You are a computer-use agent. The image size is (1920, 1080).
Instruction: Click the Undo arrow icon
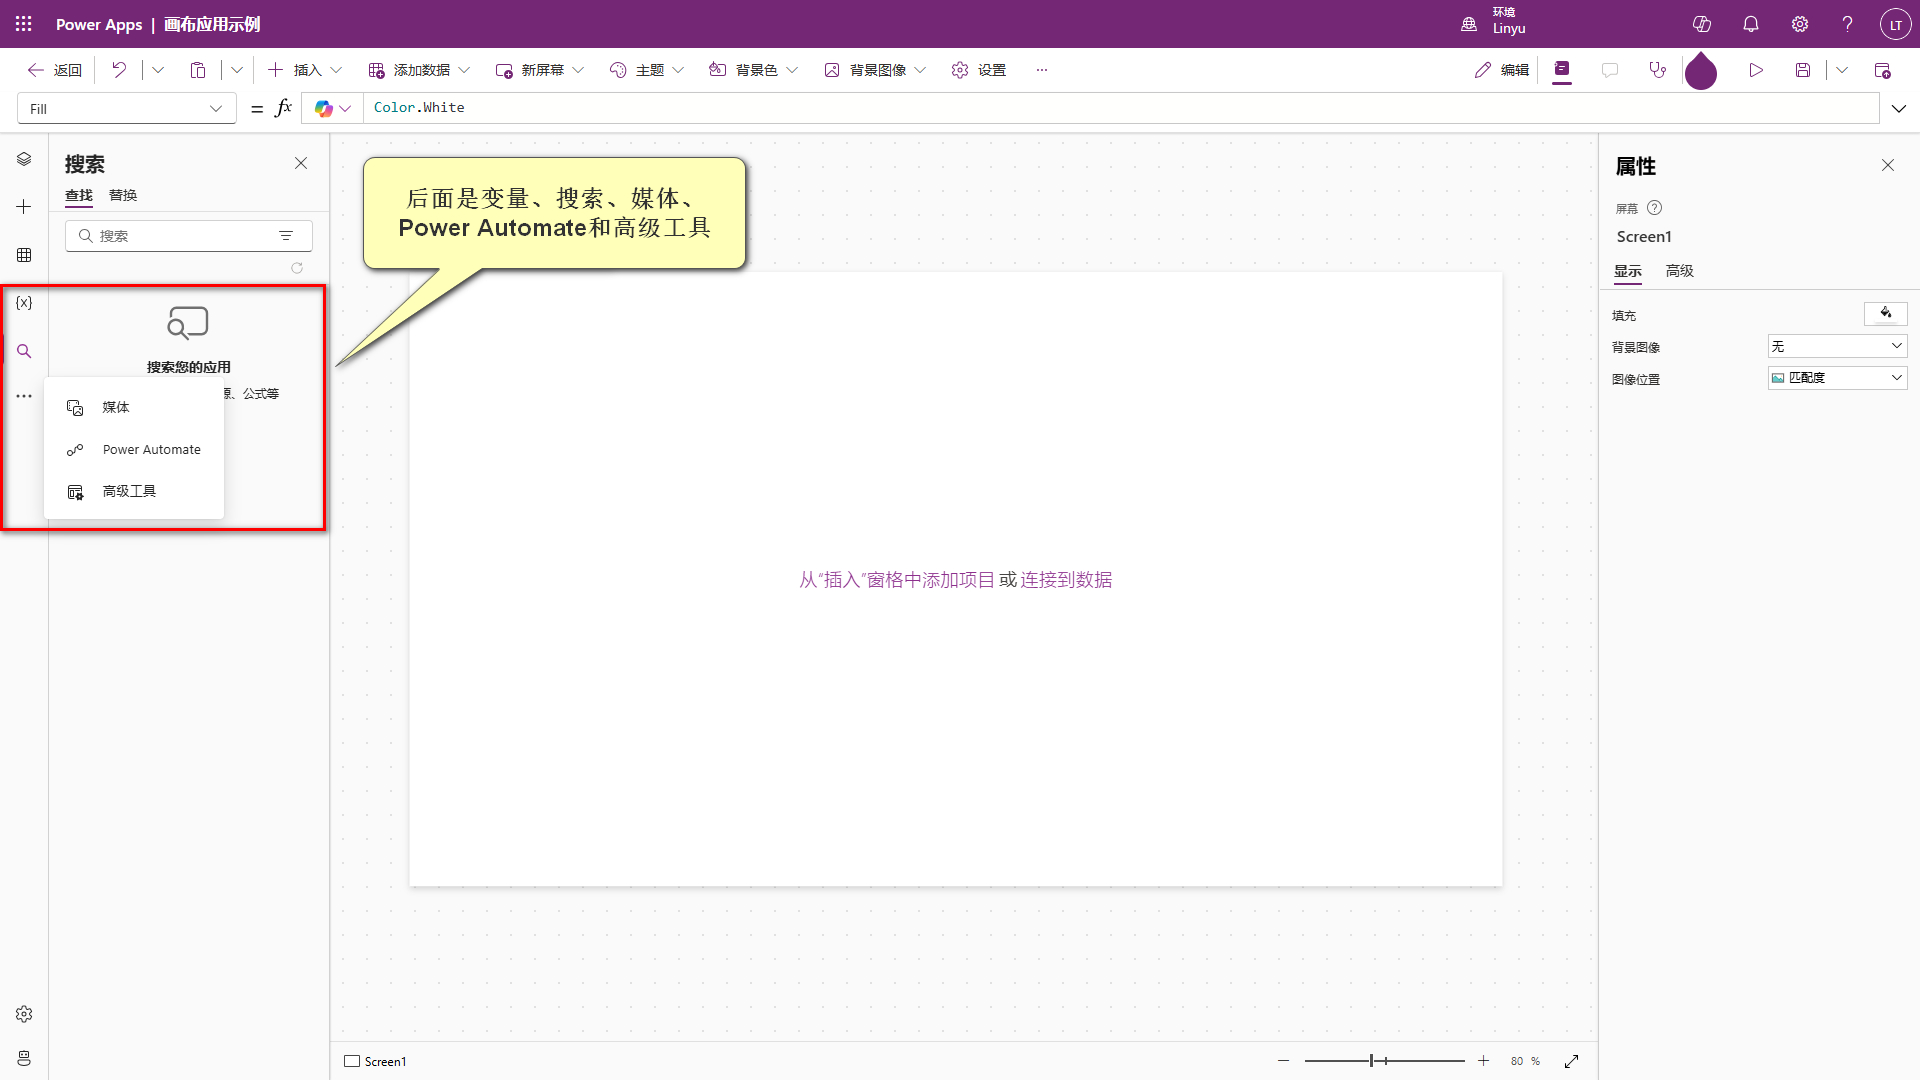point(119,70)
